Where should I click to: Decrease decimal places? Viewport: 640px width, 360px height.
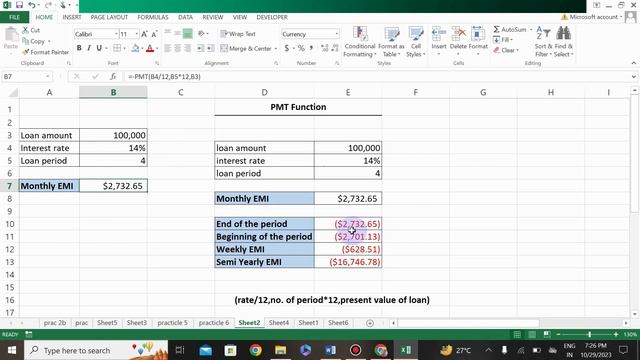[335, 48]
